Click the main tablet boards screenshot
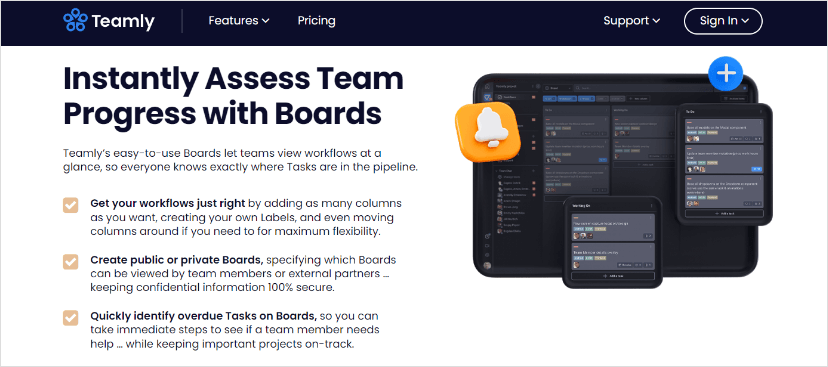The width and height of the screenshot is (828, 367). 615,175
